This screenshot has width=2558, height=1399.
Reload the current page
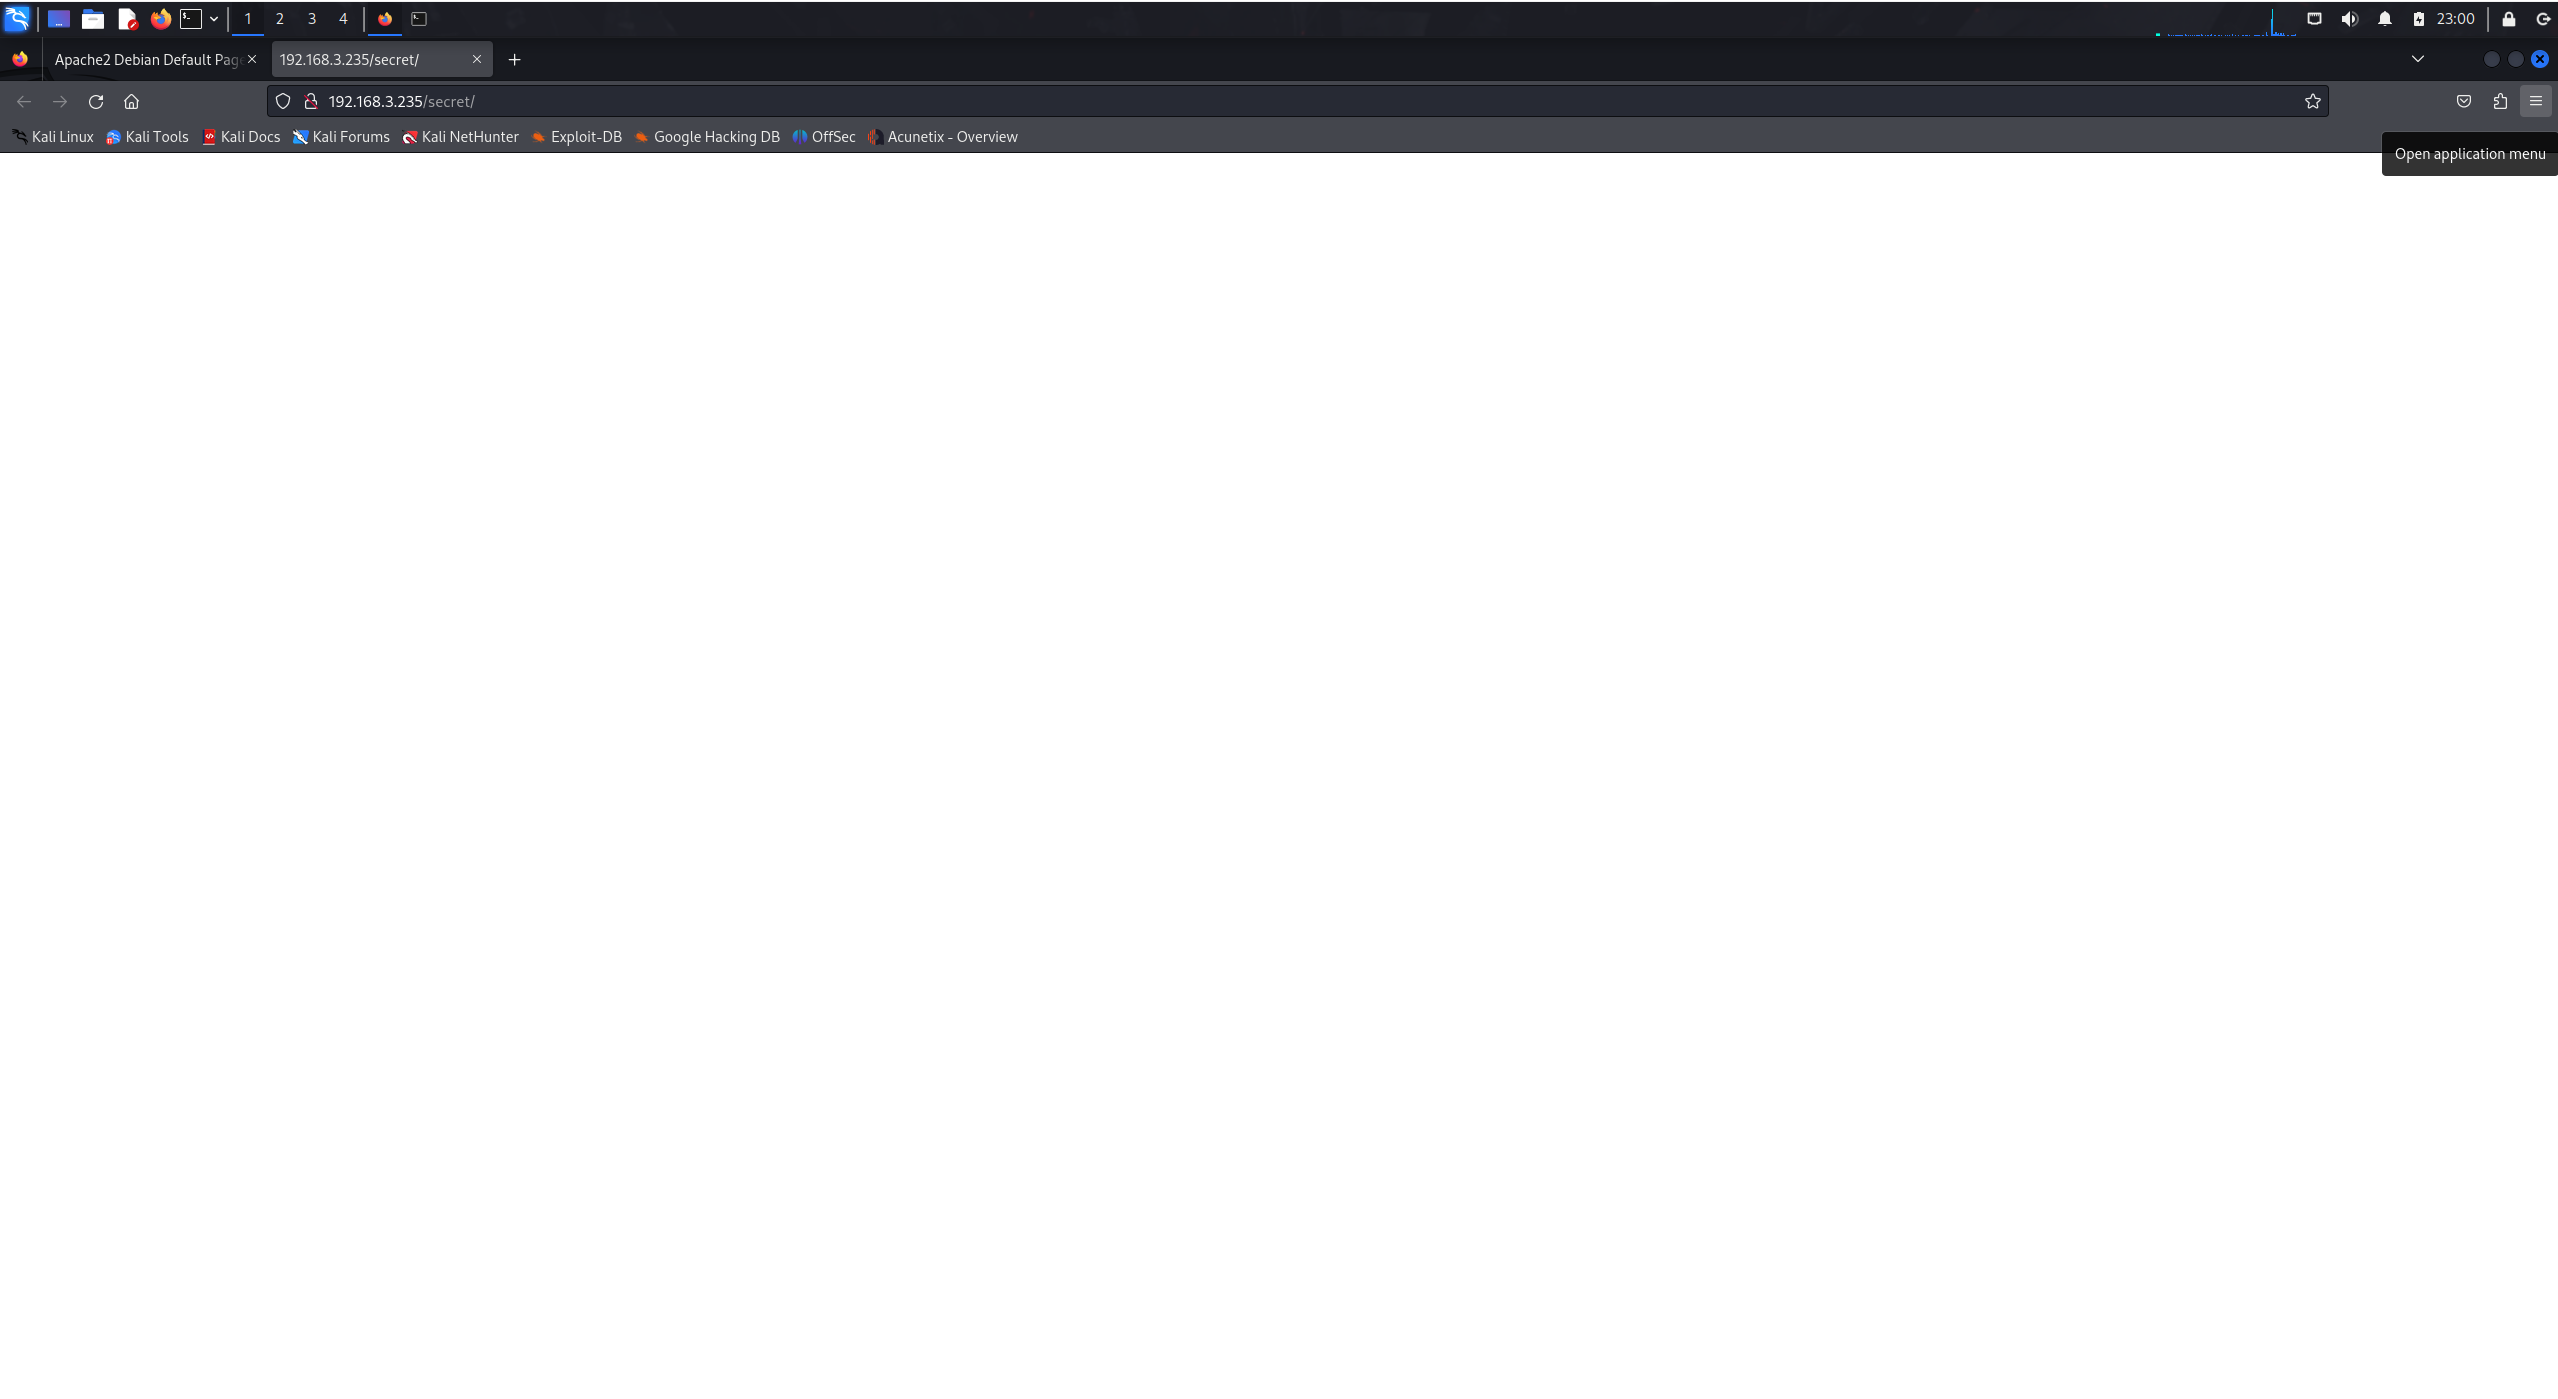click(96, 101)
